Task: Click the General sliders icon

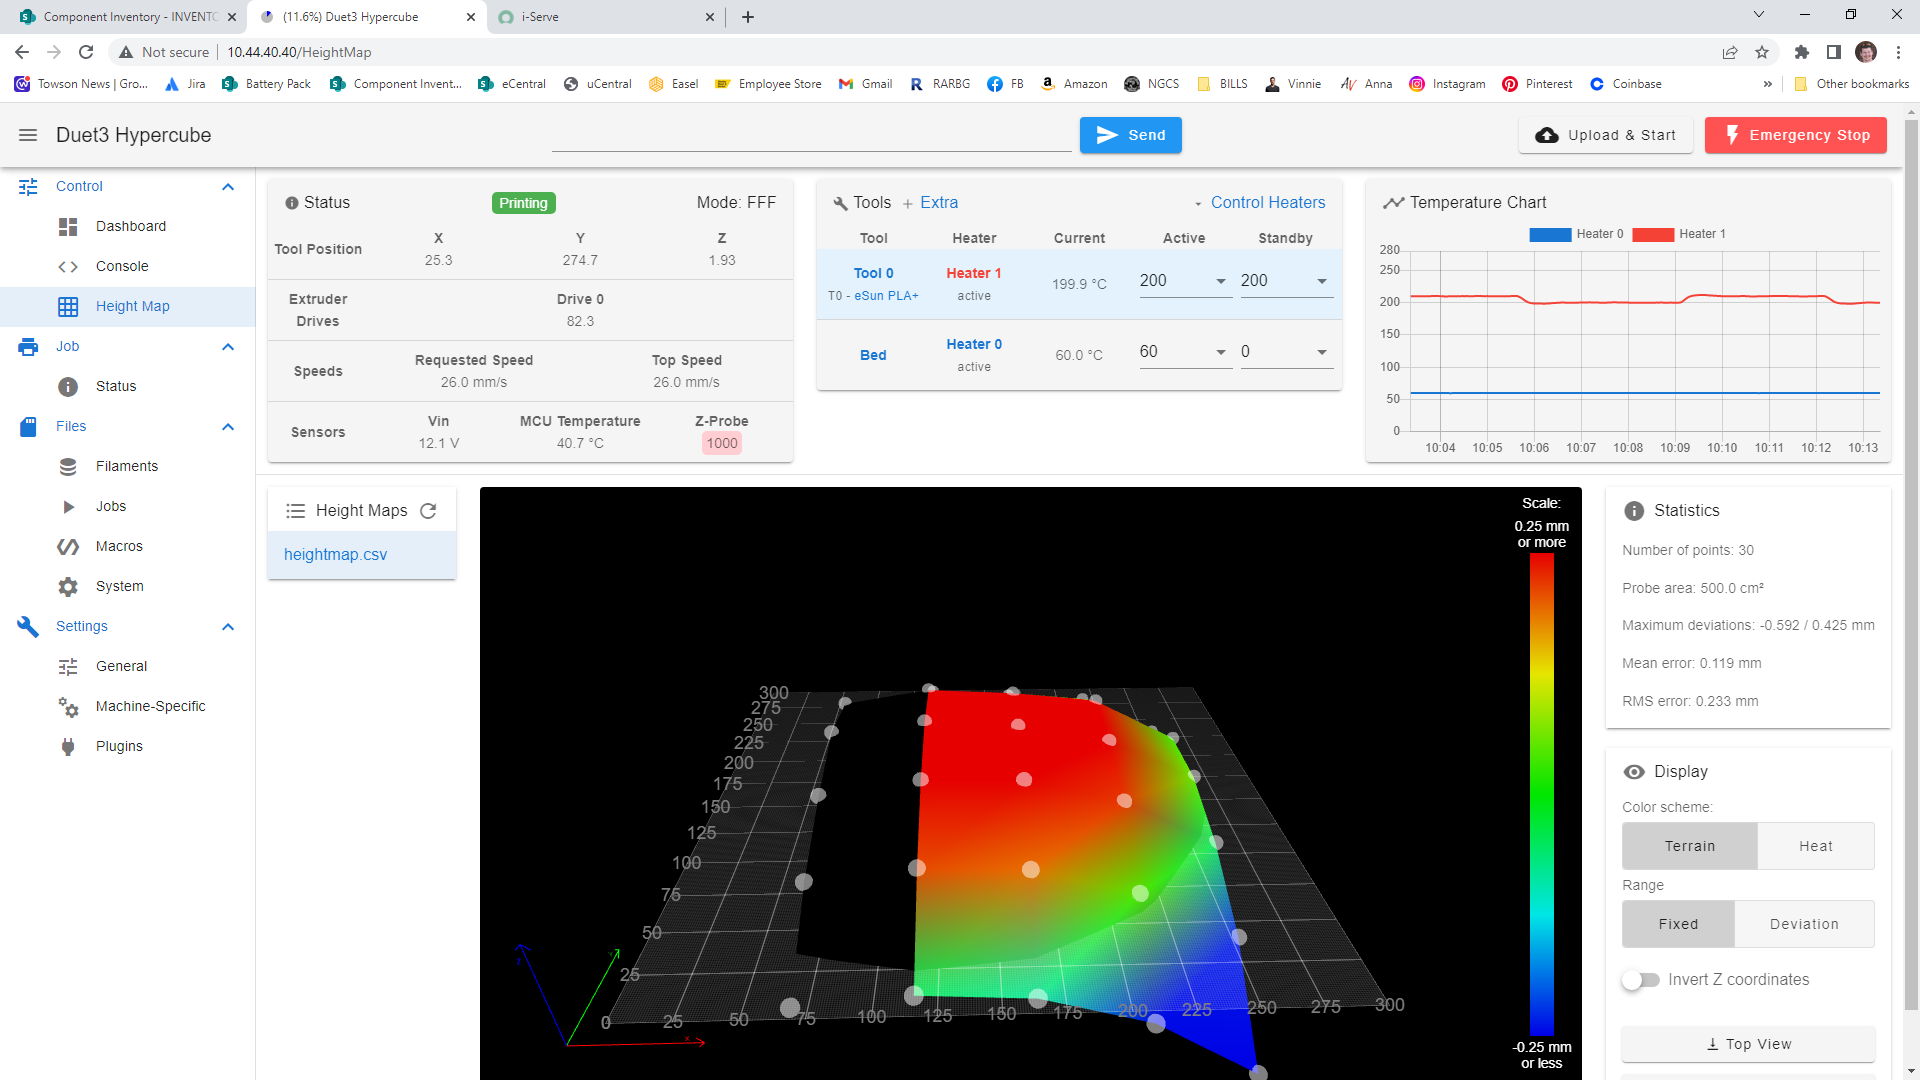Action: pyautogui.click(x=68, y=667)
